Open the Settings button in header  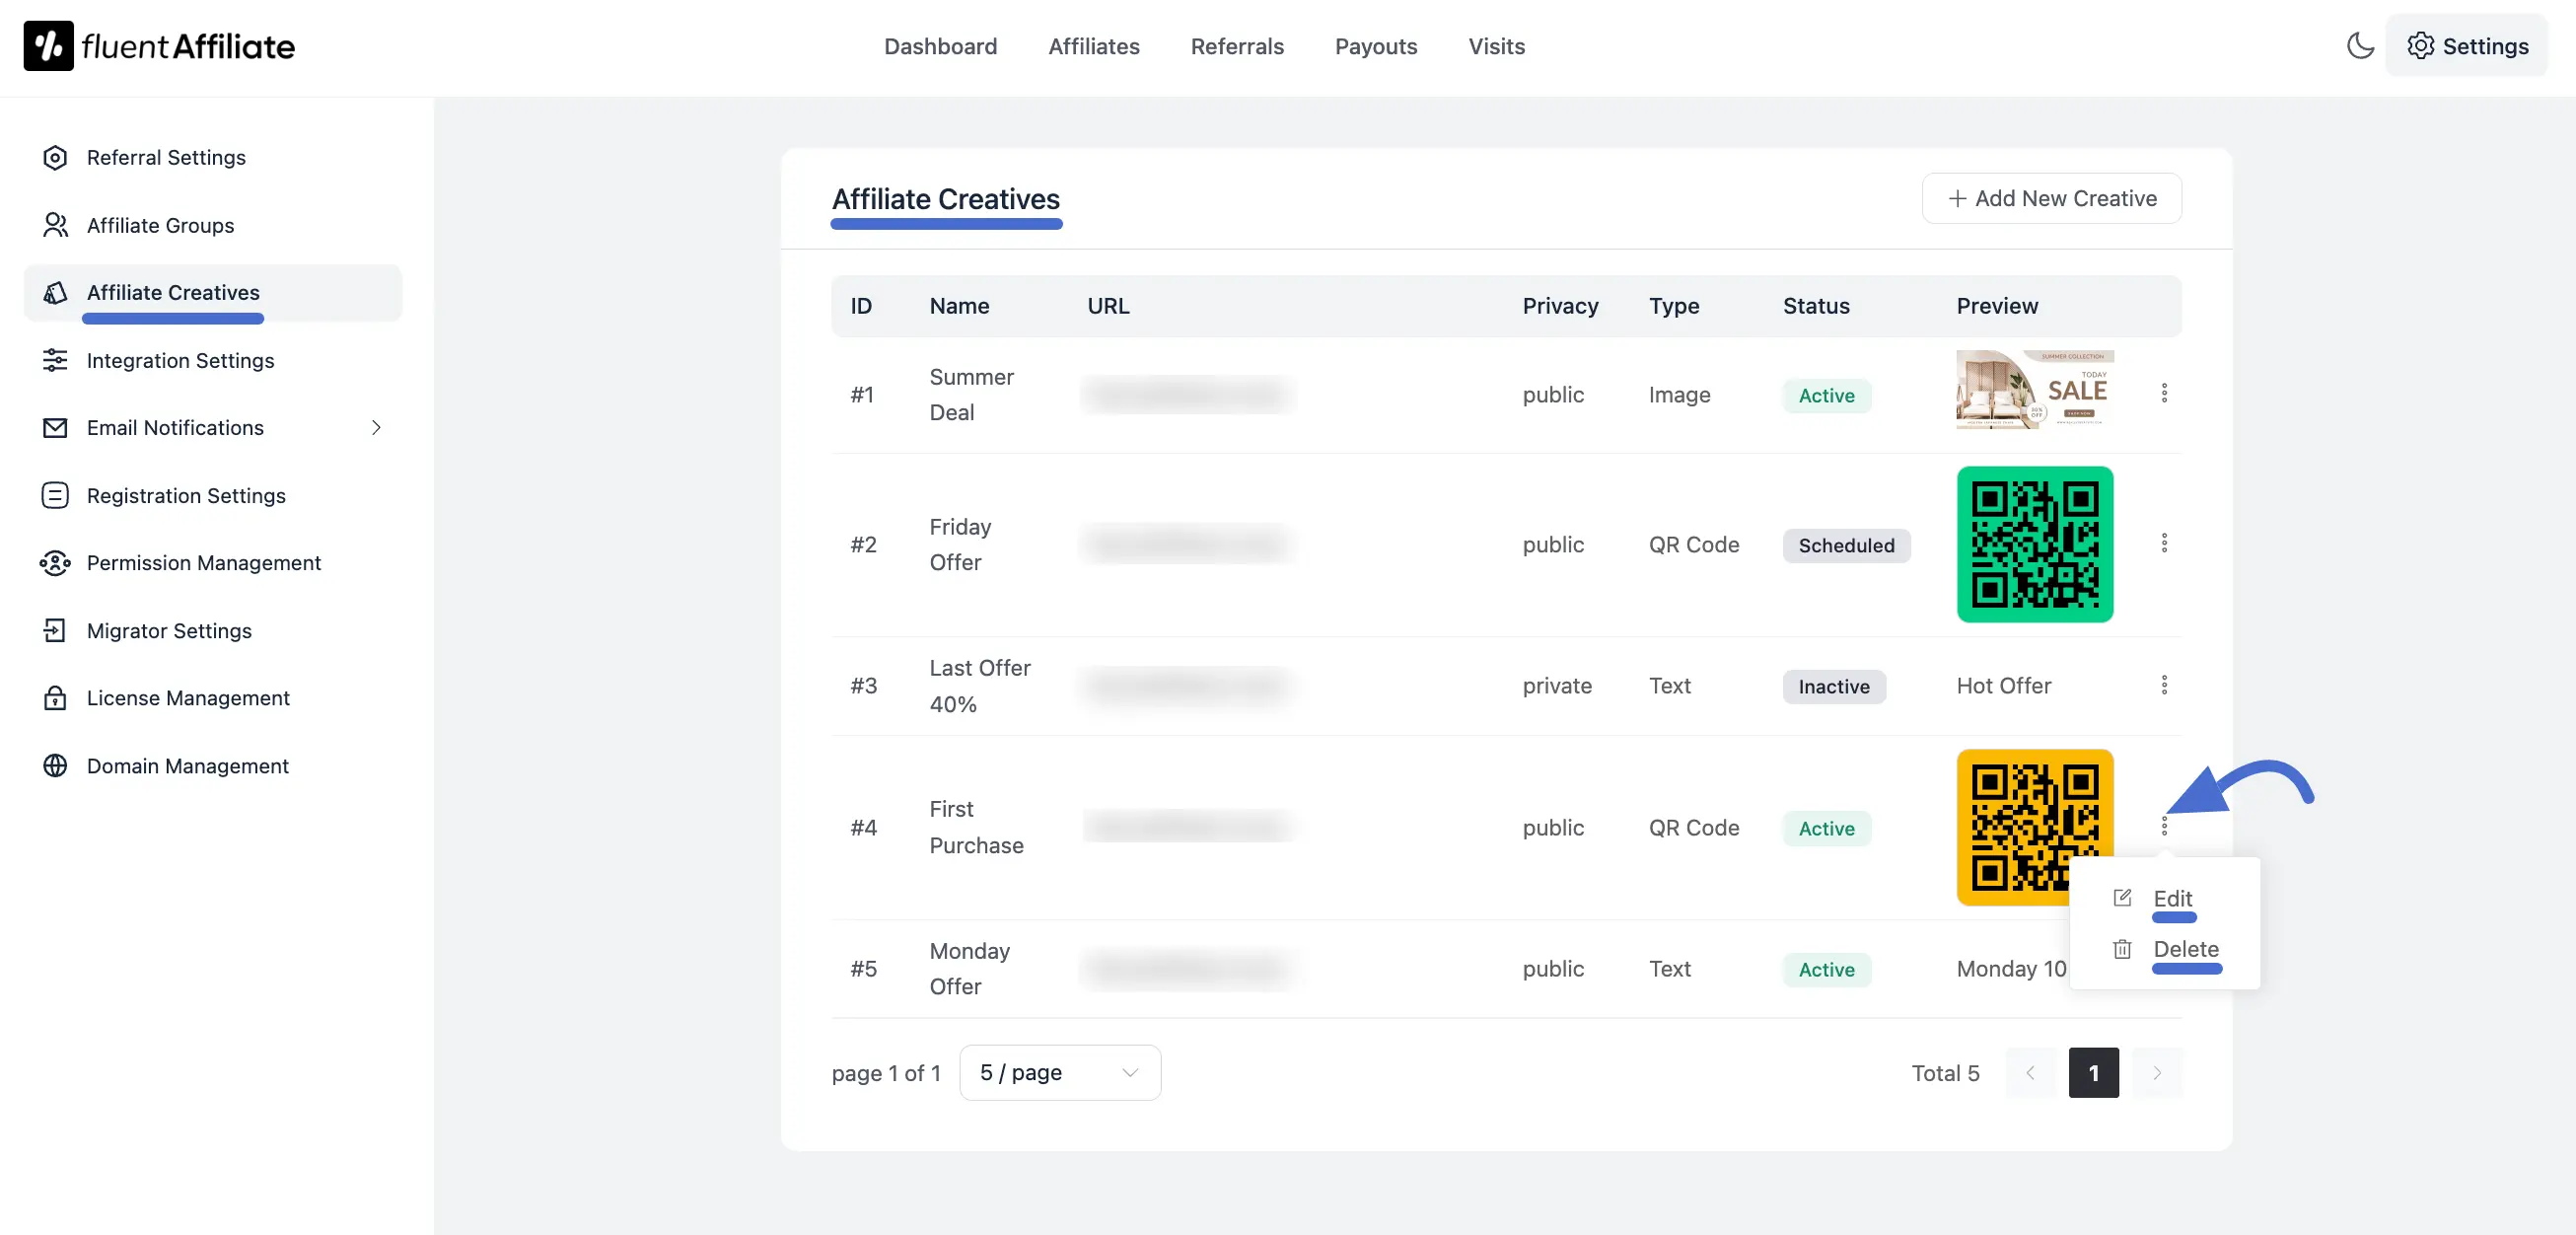(x=2467, y=46)
